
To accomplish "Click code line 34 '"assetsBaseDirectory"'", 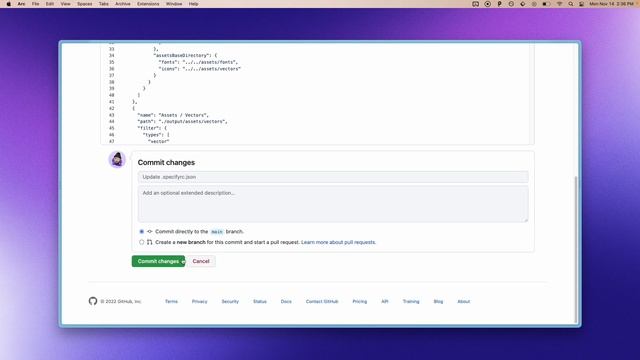I will pos(185,56).
